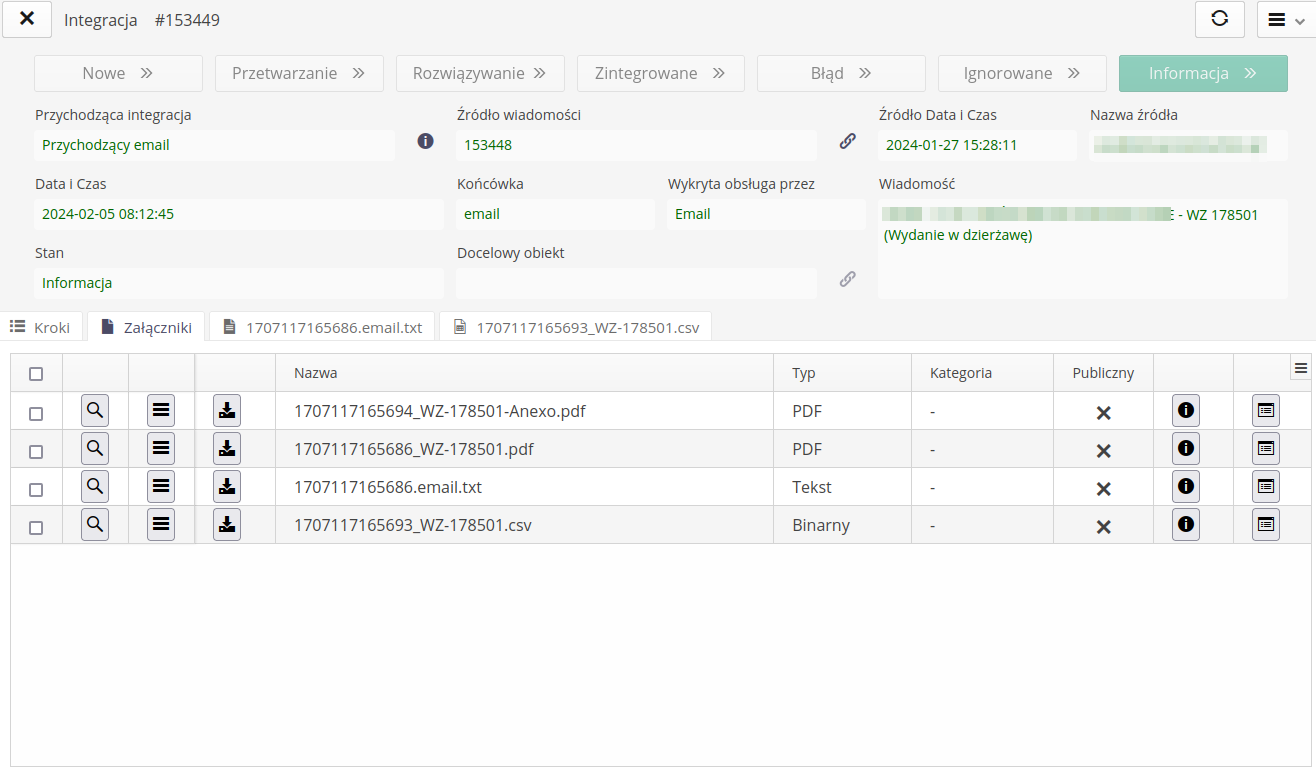Open the 1707117165686.email.txt tab
Image resolution: width=1316 pixels, height=772 pixels.
323,327
